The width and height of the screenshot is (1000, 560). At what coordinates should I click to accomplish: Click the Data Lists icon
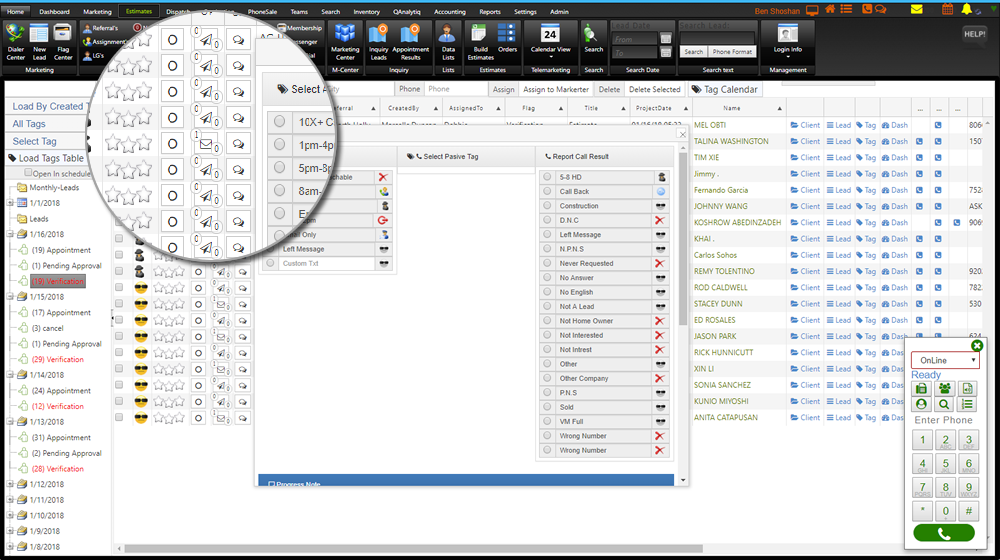tap(448, 40)
